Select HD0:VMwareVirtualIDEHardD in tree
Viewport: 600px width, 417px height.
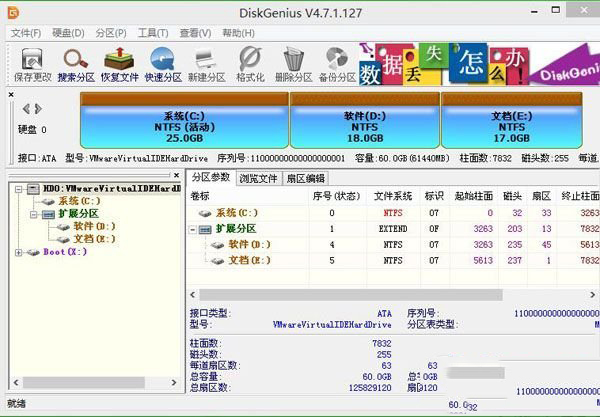click(112, 189)
